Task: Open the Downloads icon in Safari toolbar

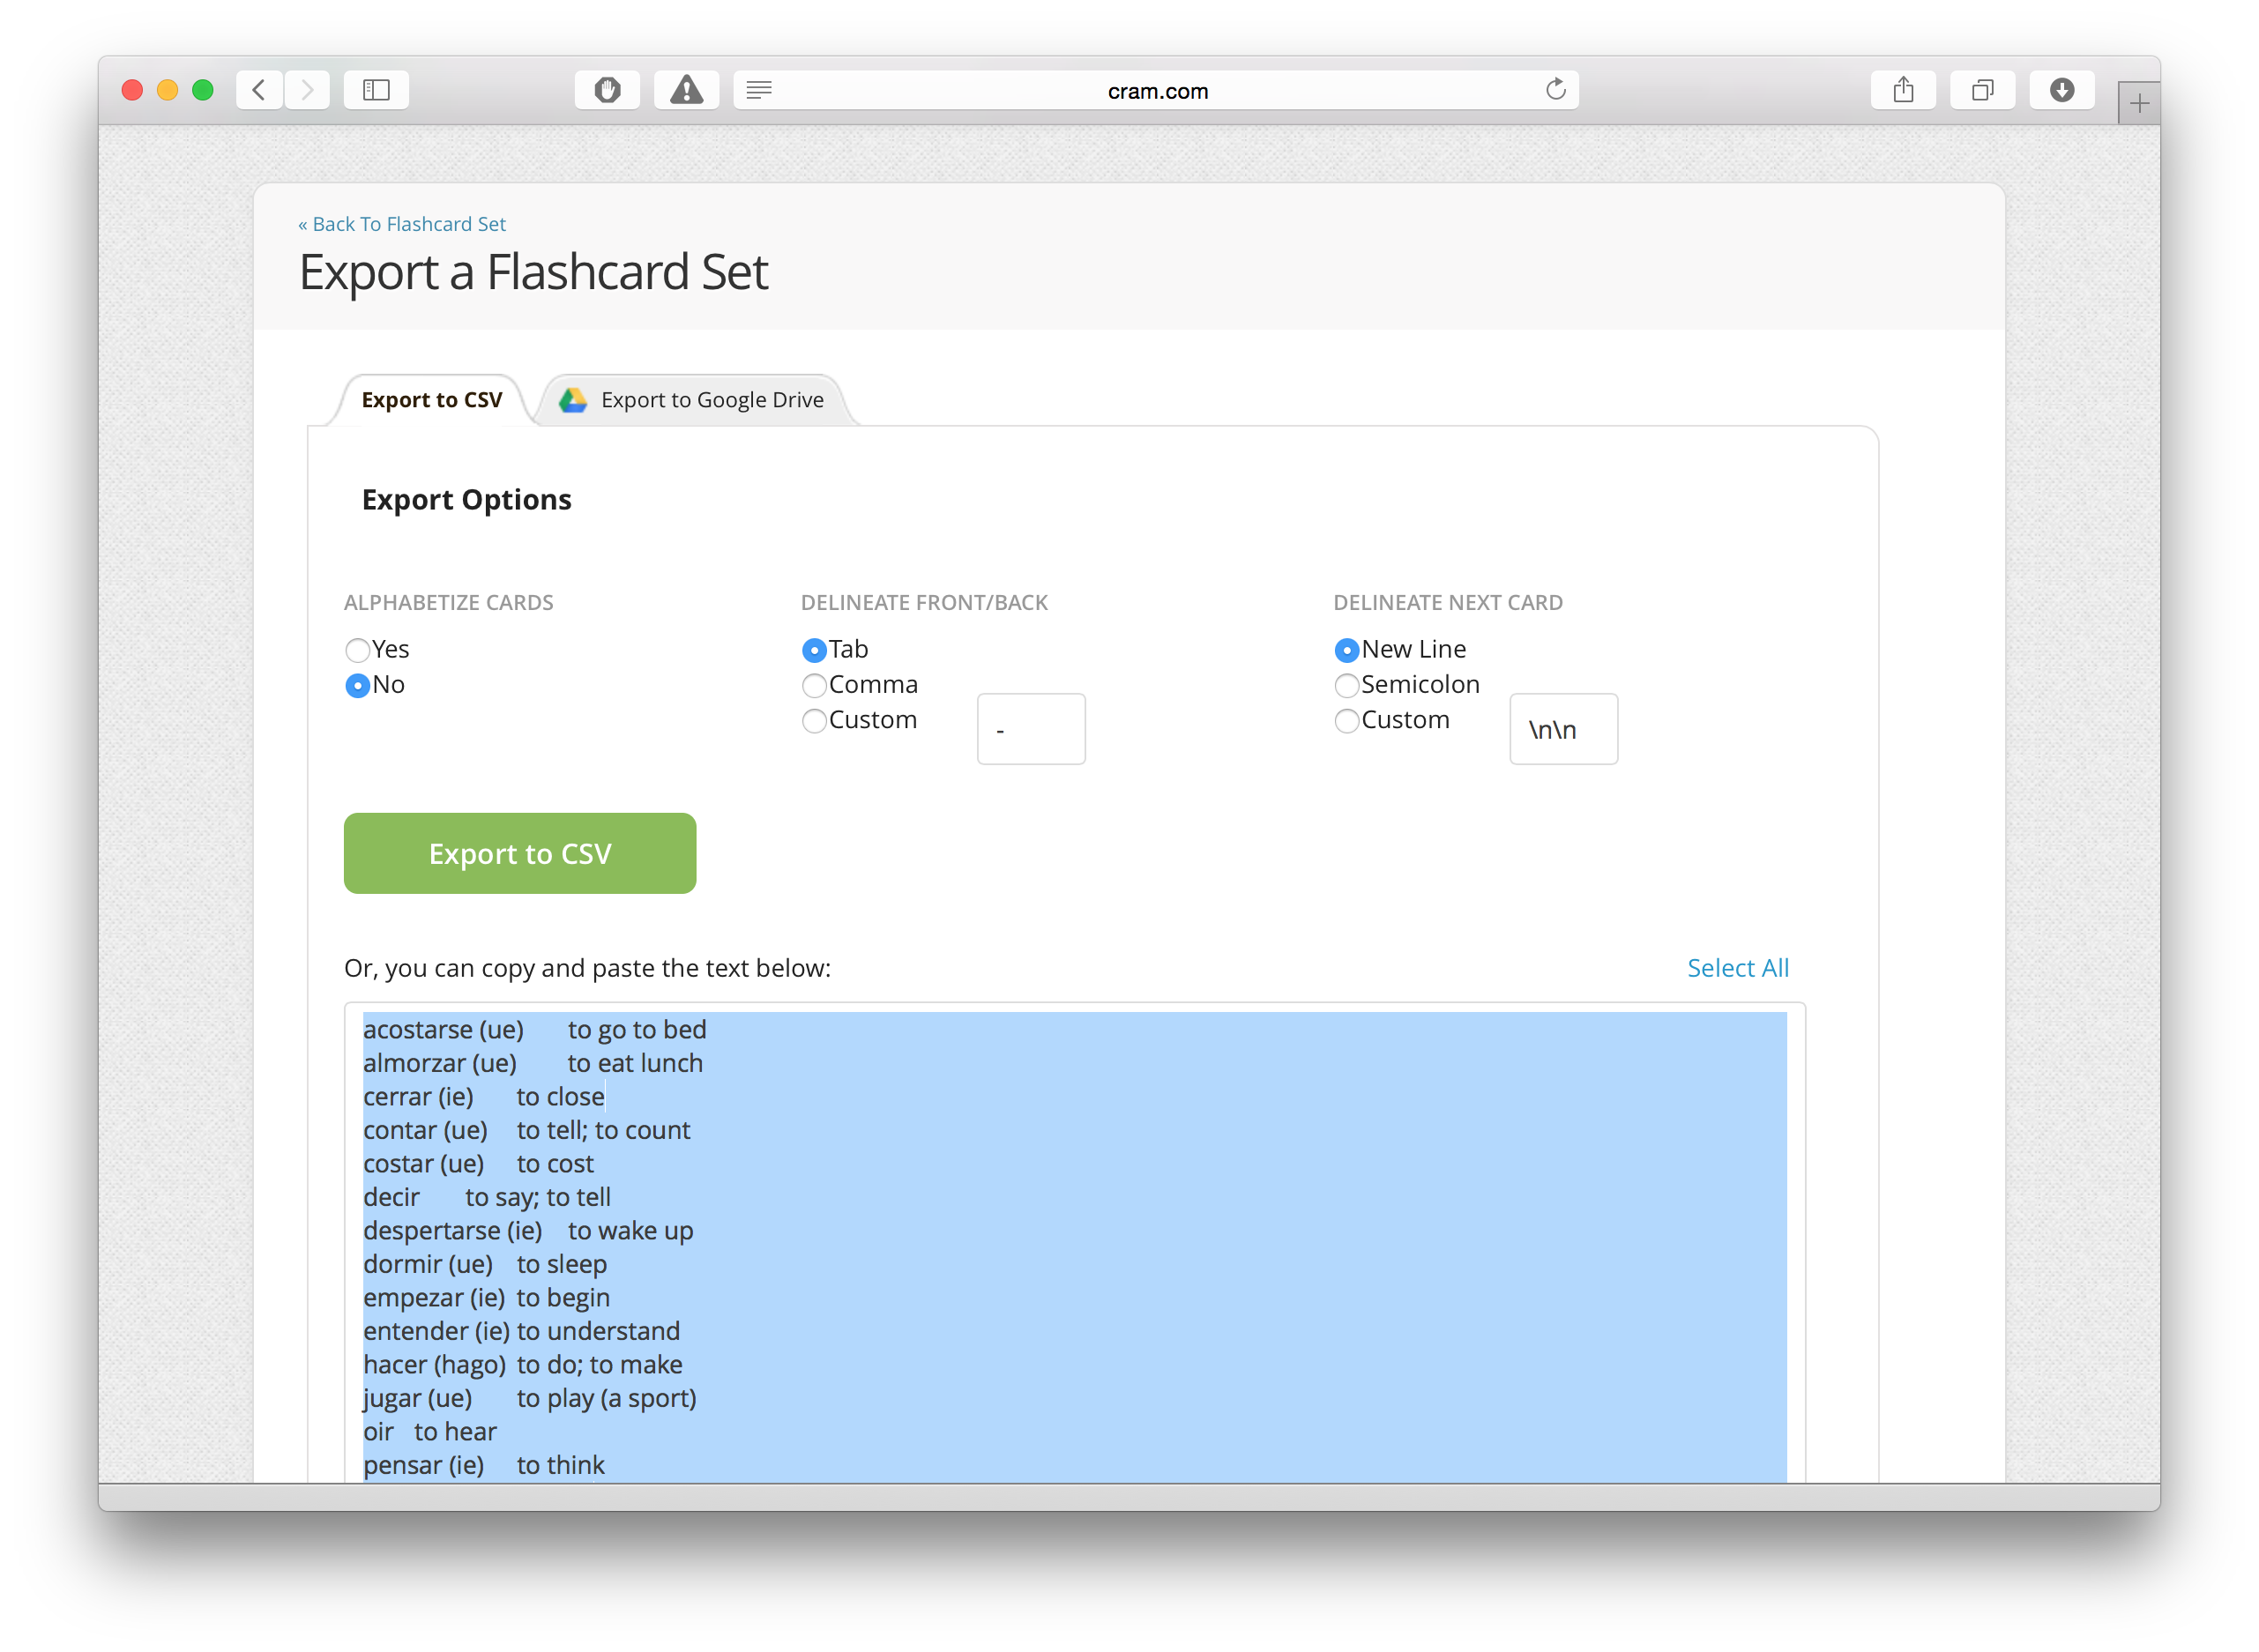Action: [2061, 89]
